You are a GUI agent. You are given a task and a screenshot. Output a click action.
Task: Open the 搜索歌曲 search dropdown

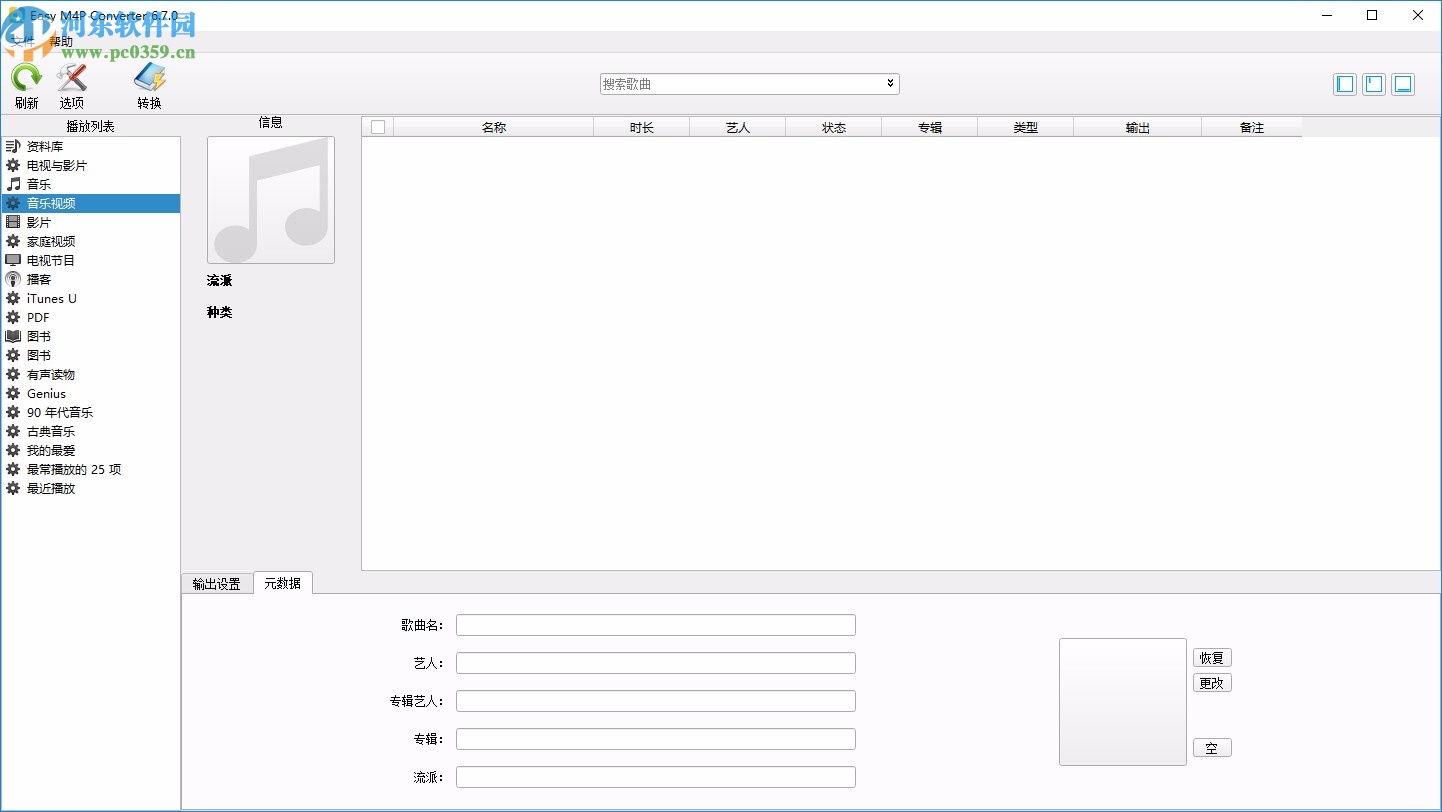[x=889, y=84]
